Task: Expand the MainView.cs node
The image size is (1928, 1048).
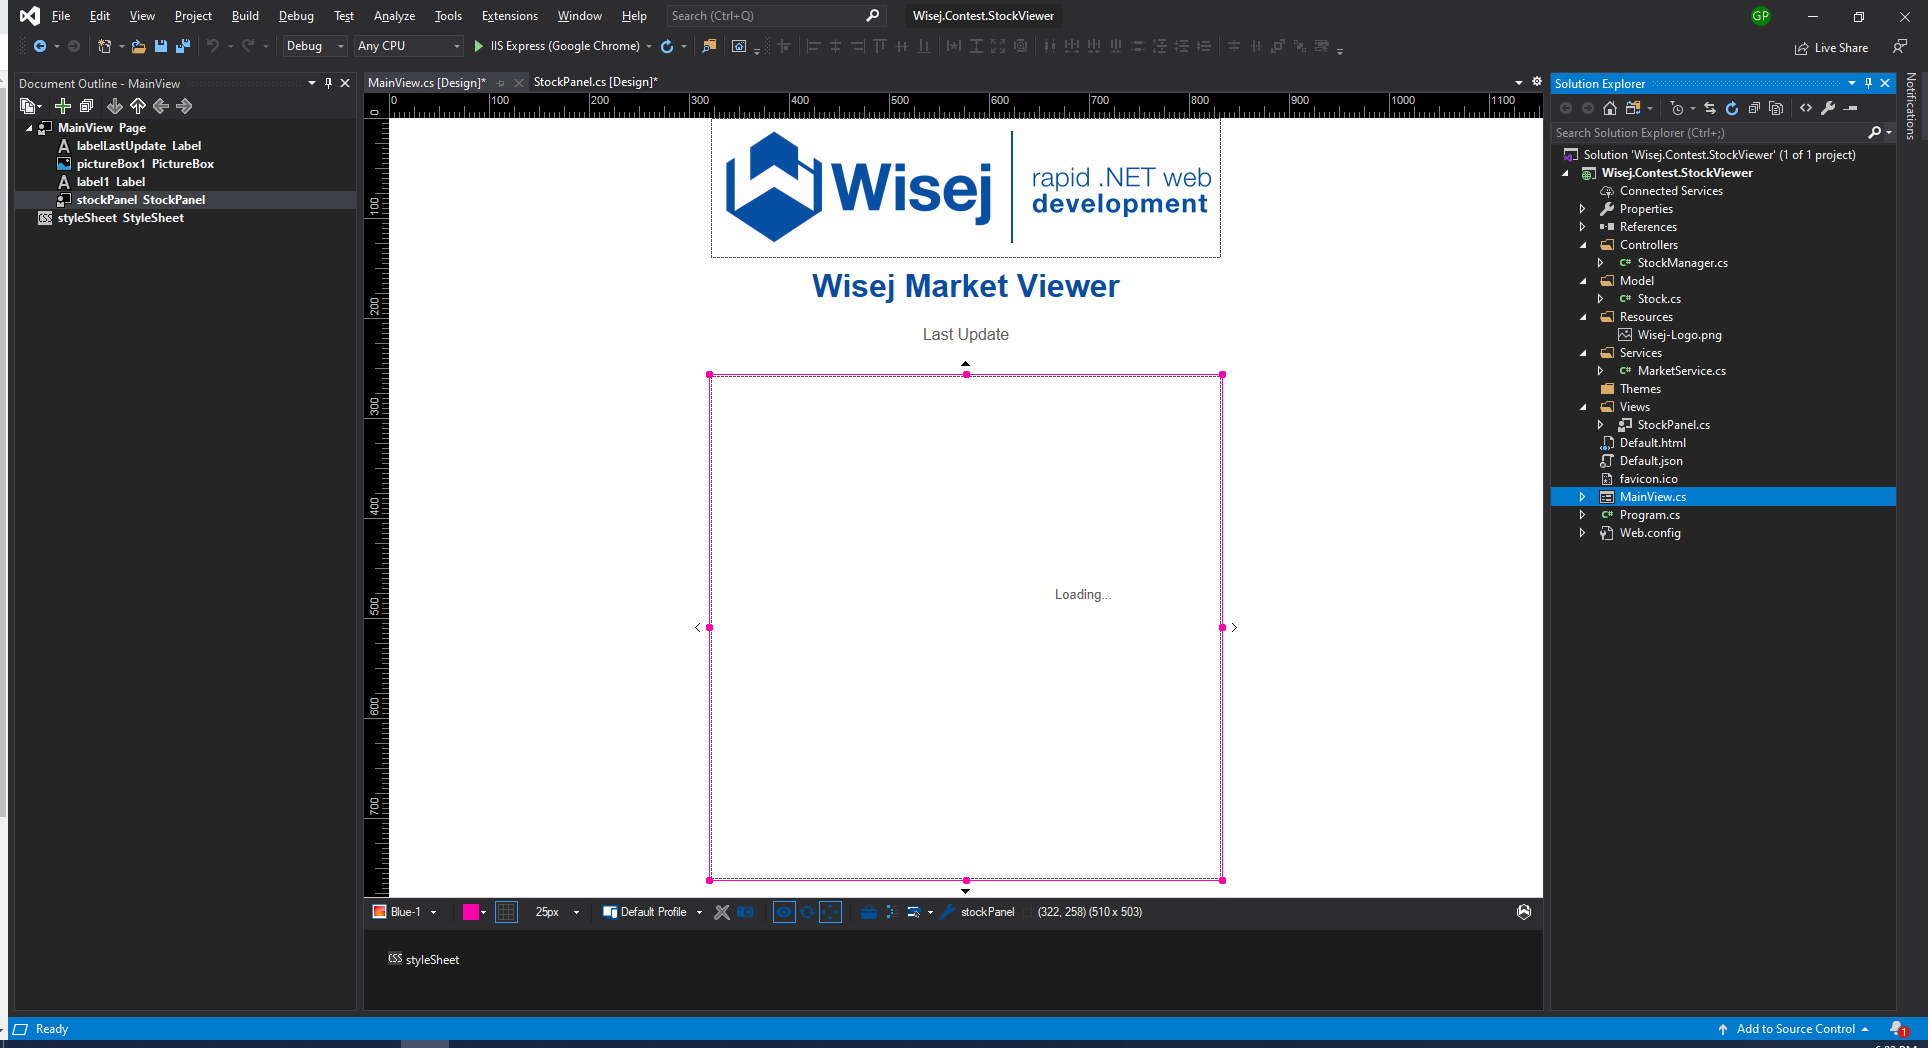Action: (x=1582, y=497)
